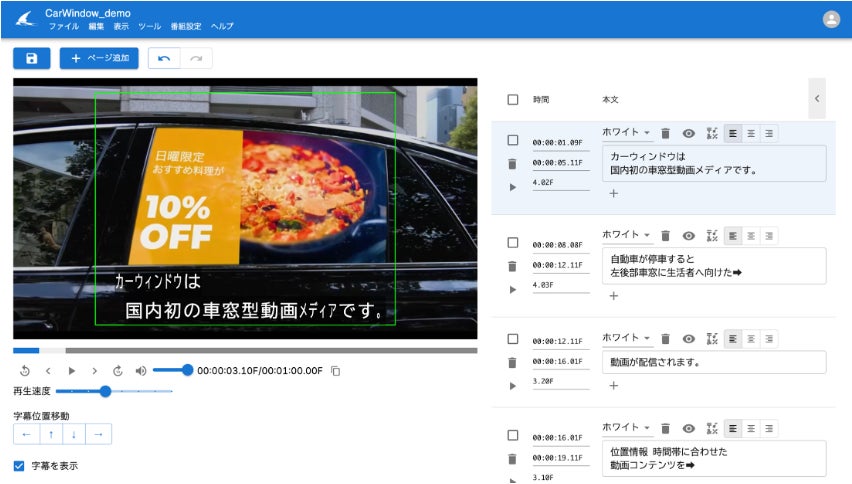Open ホワイト dropdown for 位置情報 caption

(x=626, y=428)
